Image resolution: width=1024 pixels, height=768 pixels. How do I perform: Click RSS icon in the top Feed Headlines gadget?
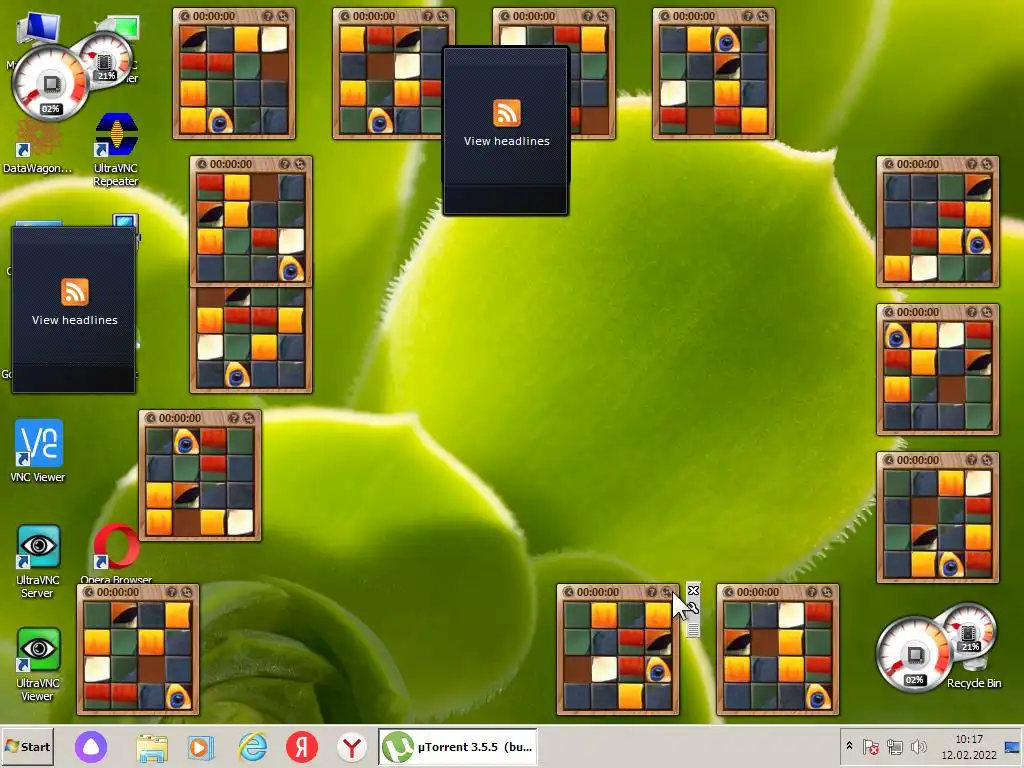(507, 112)
